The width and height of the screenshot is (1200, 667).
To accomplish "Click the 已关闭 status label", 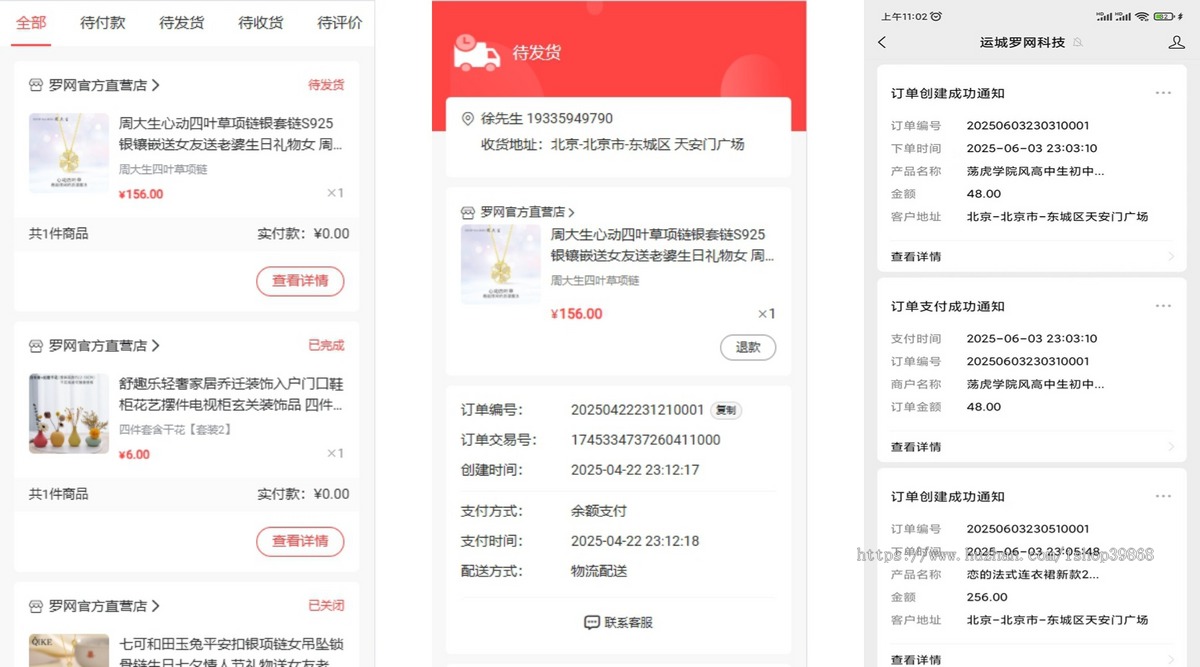I will (x=326, y=606).
